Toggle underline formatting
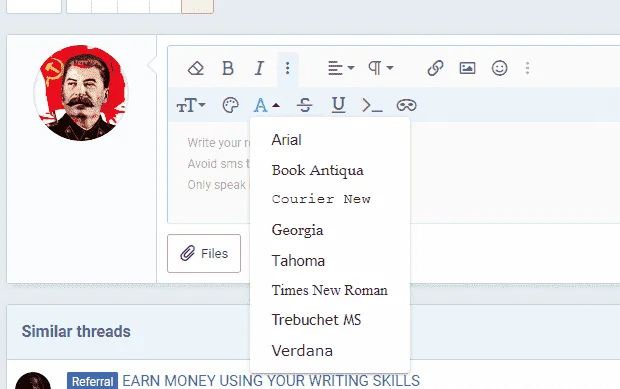 [x=338, y=106]
